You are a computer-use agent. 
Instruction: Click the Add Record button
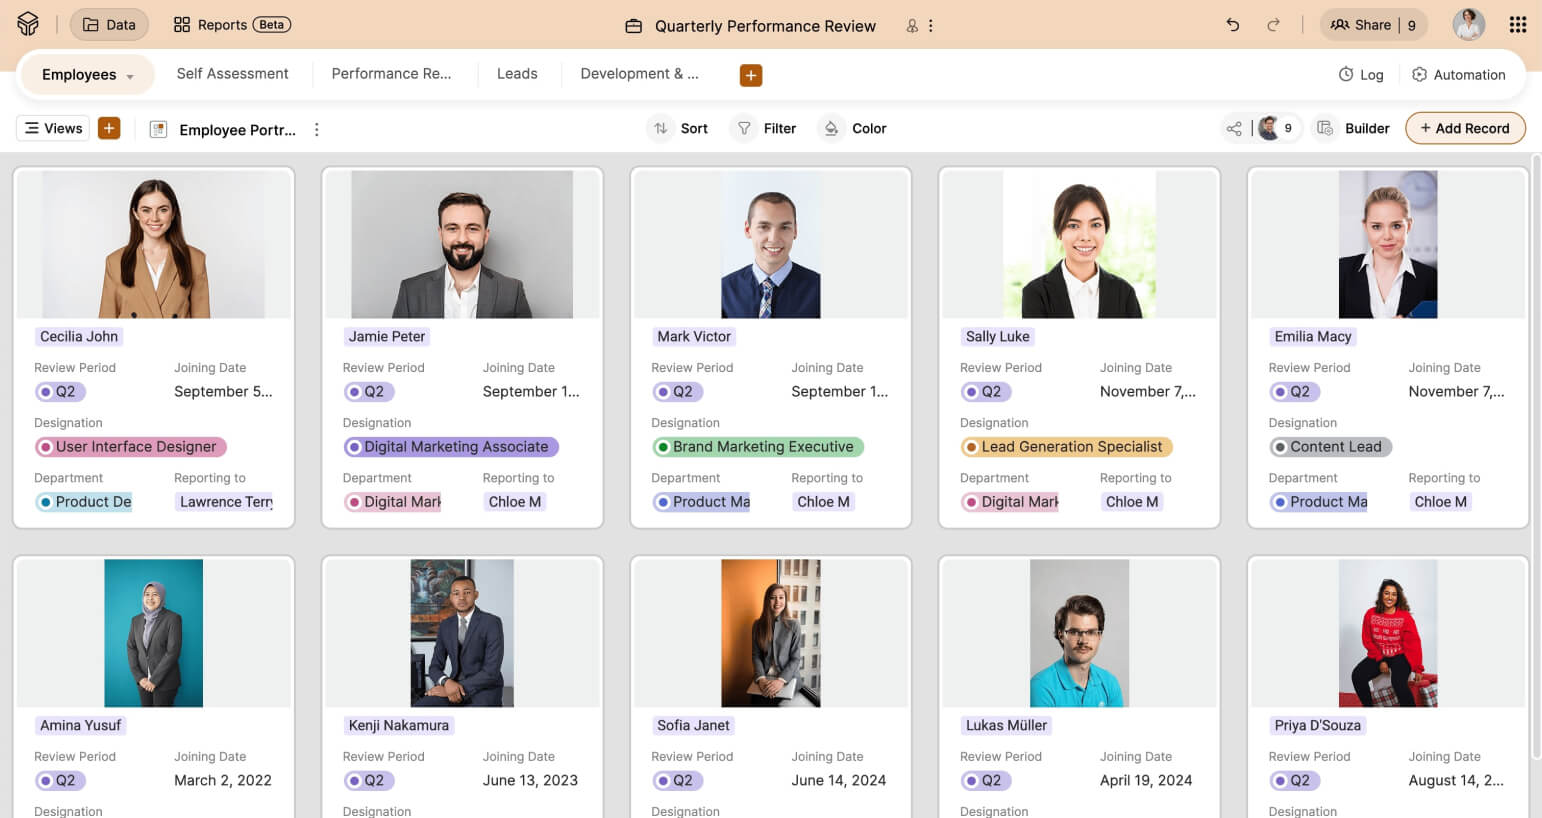[1464, 128]
